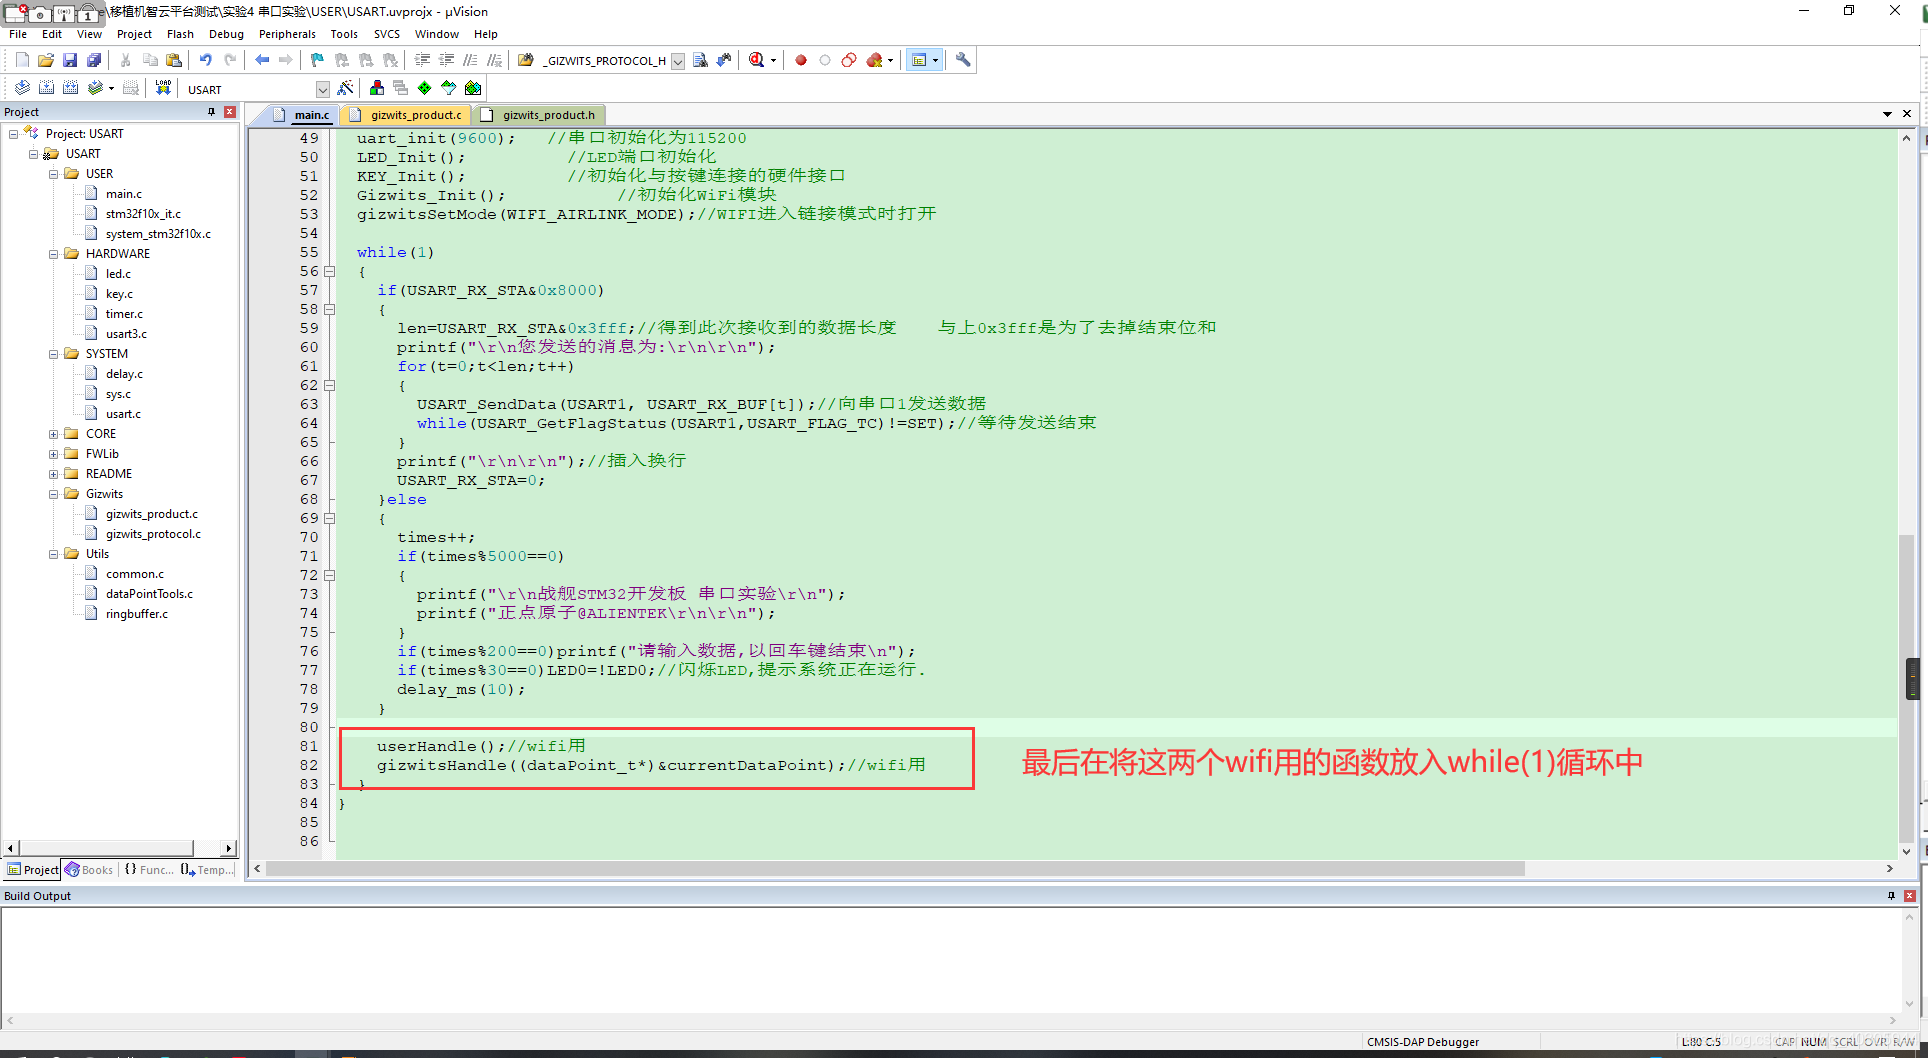The height and width of the screenshot is (1058, 1928).
Task: Unindent selected lines icon
Action: tap(447, 60)
